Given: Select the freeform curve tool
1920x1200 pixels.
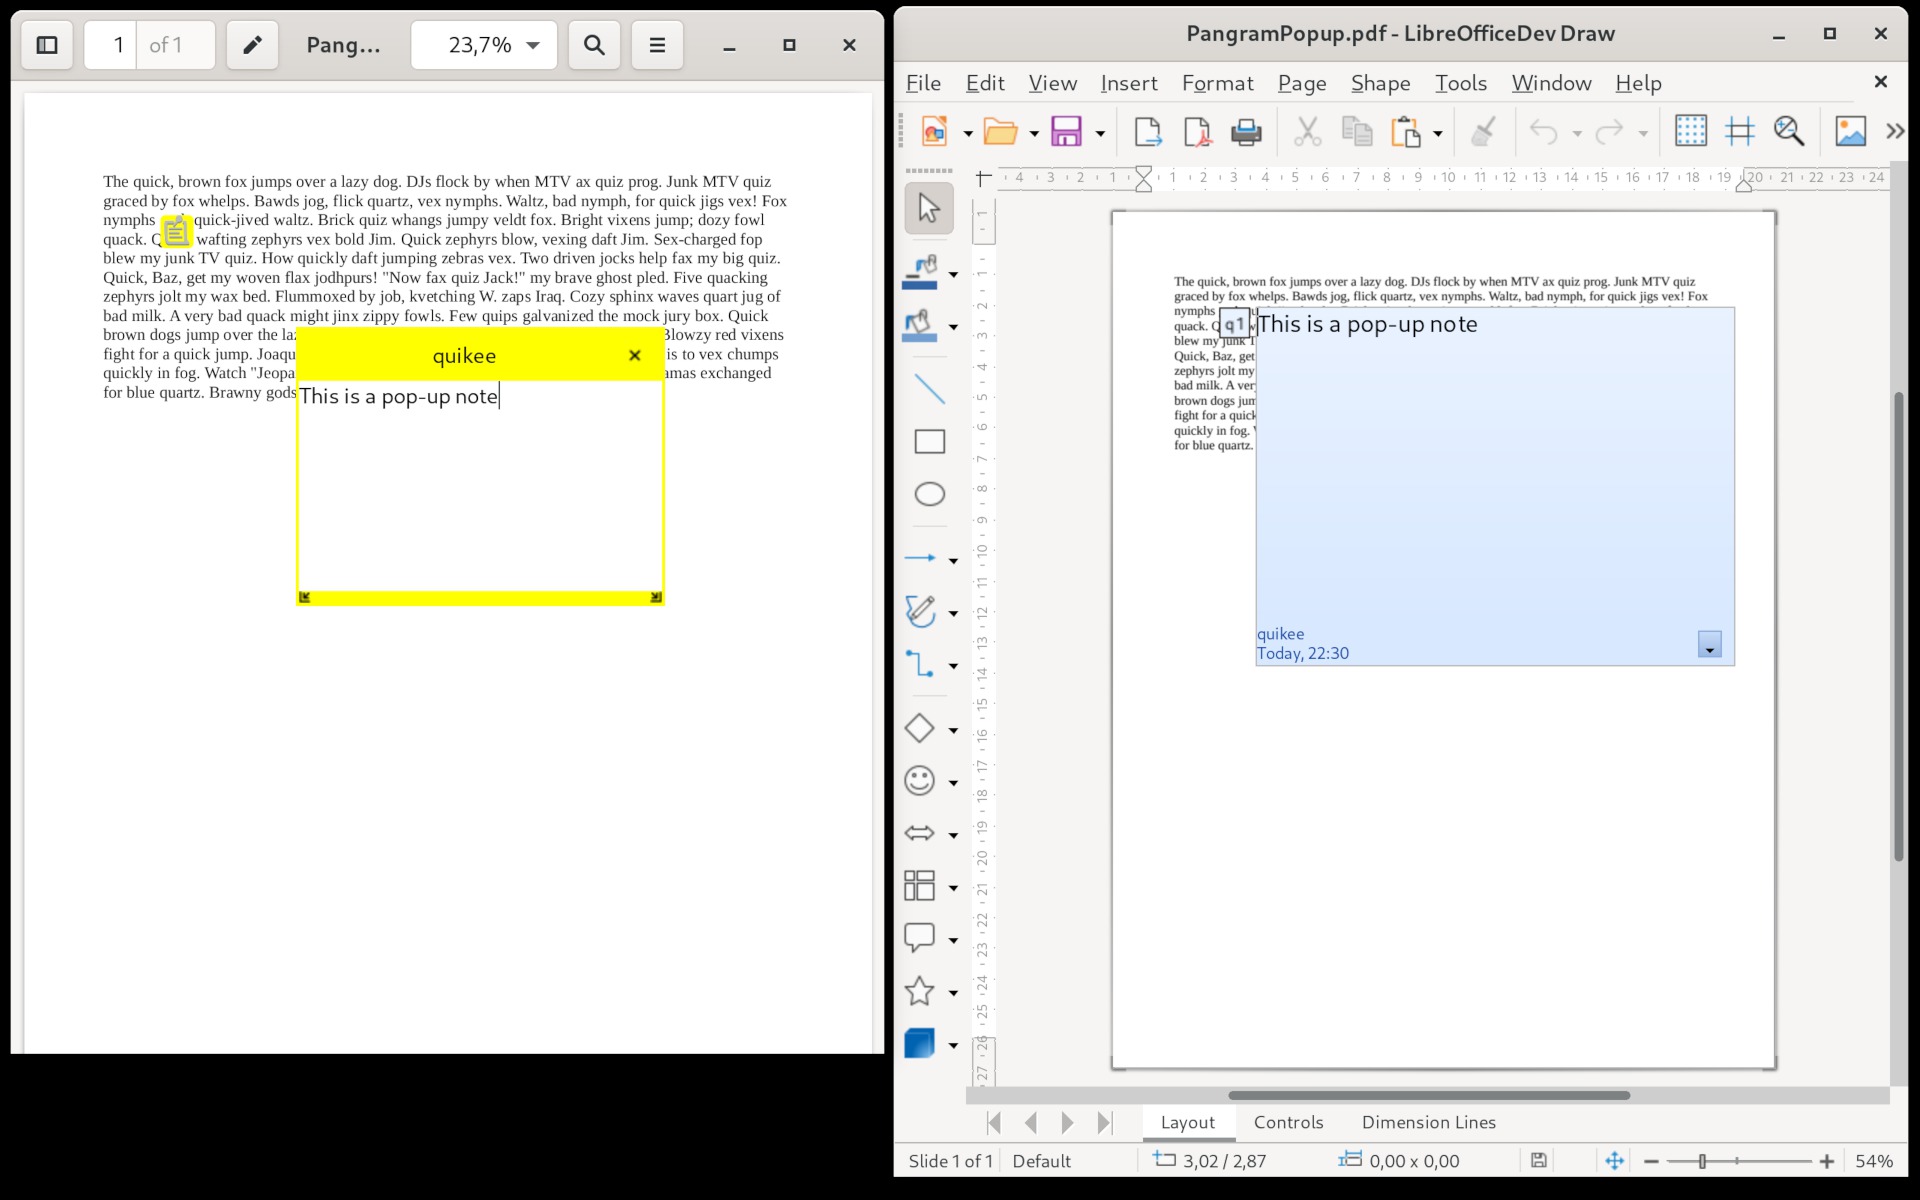Looking at the screenshot, I should click(x=919, y=610).
